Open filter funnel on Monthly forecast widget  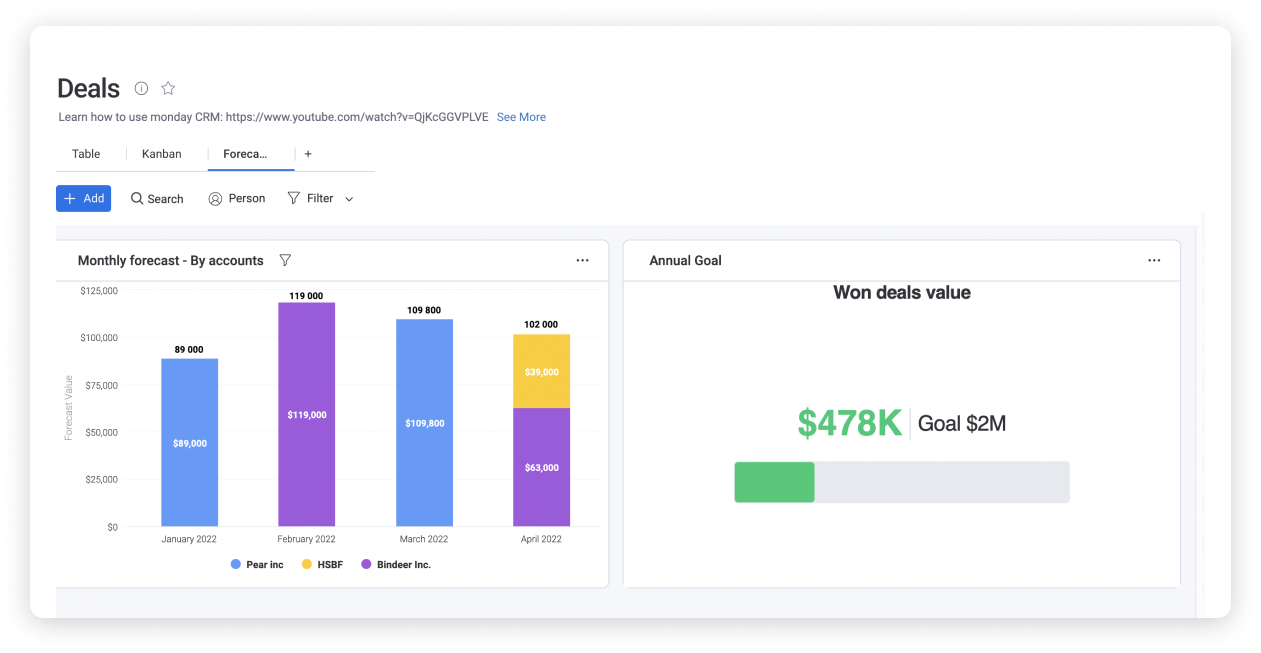pyautogui.click(x=285, y=260)
